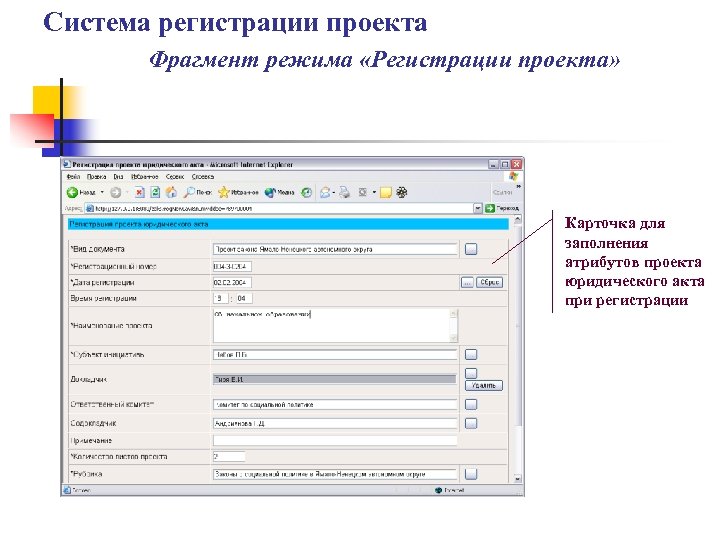
Task: Click the Сброс button
Action: coord(489,282)
